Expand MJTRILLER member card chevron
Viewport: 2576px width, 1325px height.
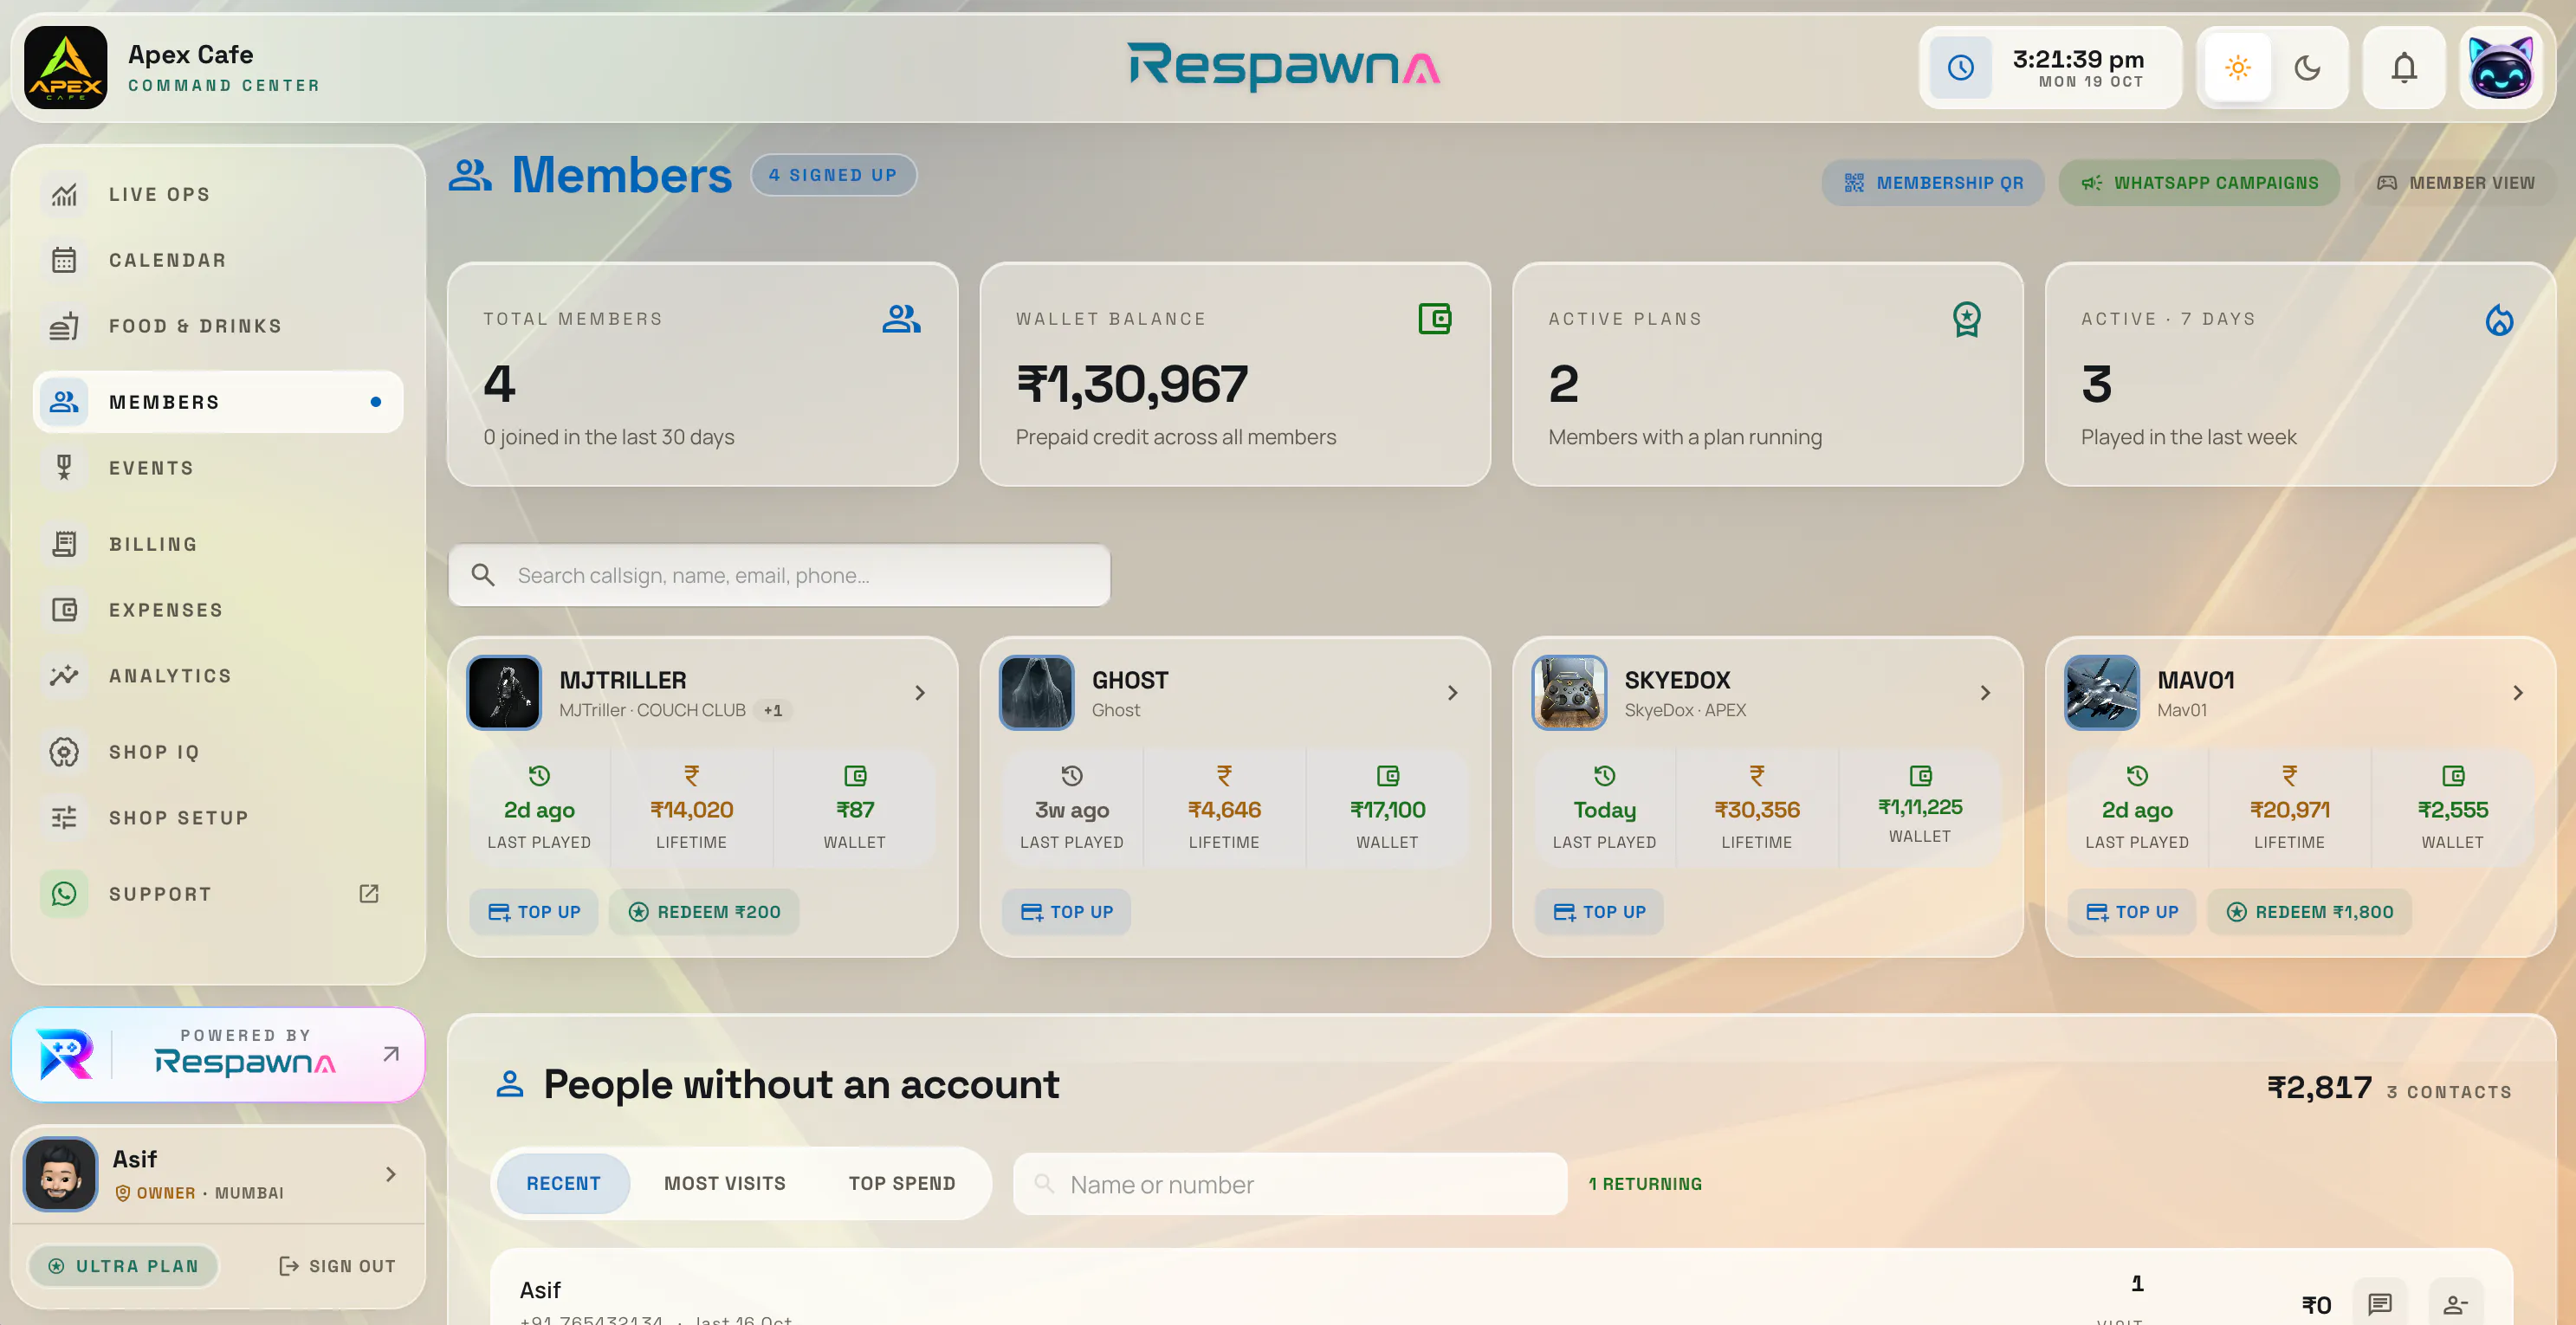920,693
